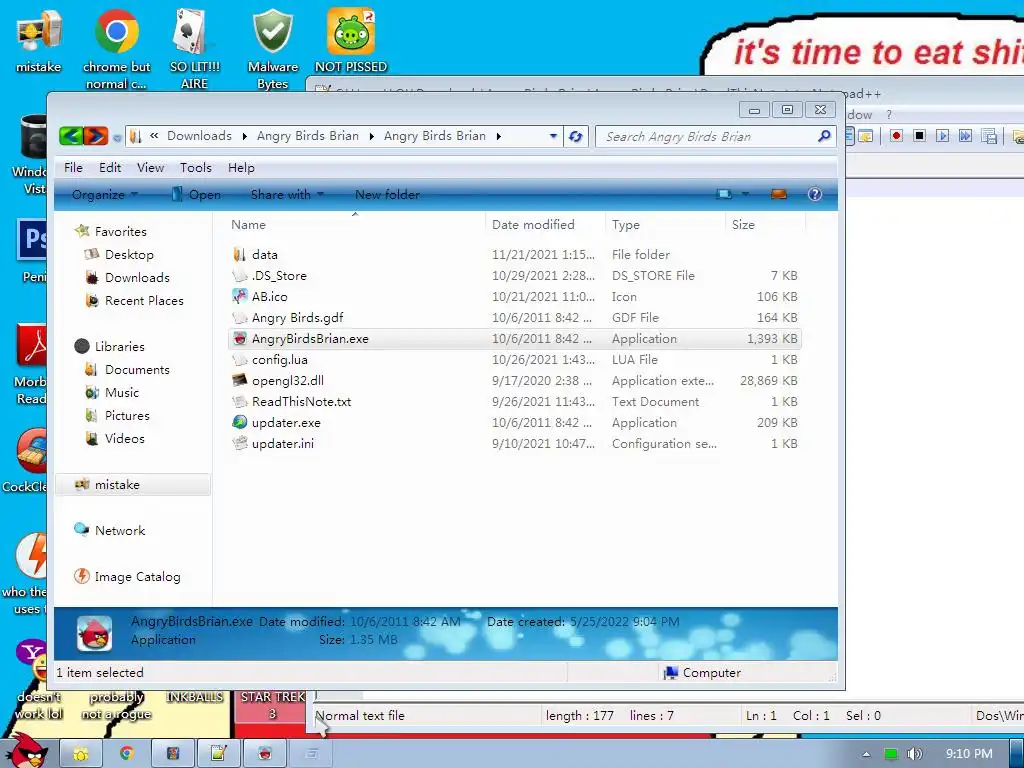Open the Tools menu
The height and width of the screenshot is (768, 1024).
(195, 168)
